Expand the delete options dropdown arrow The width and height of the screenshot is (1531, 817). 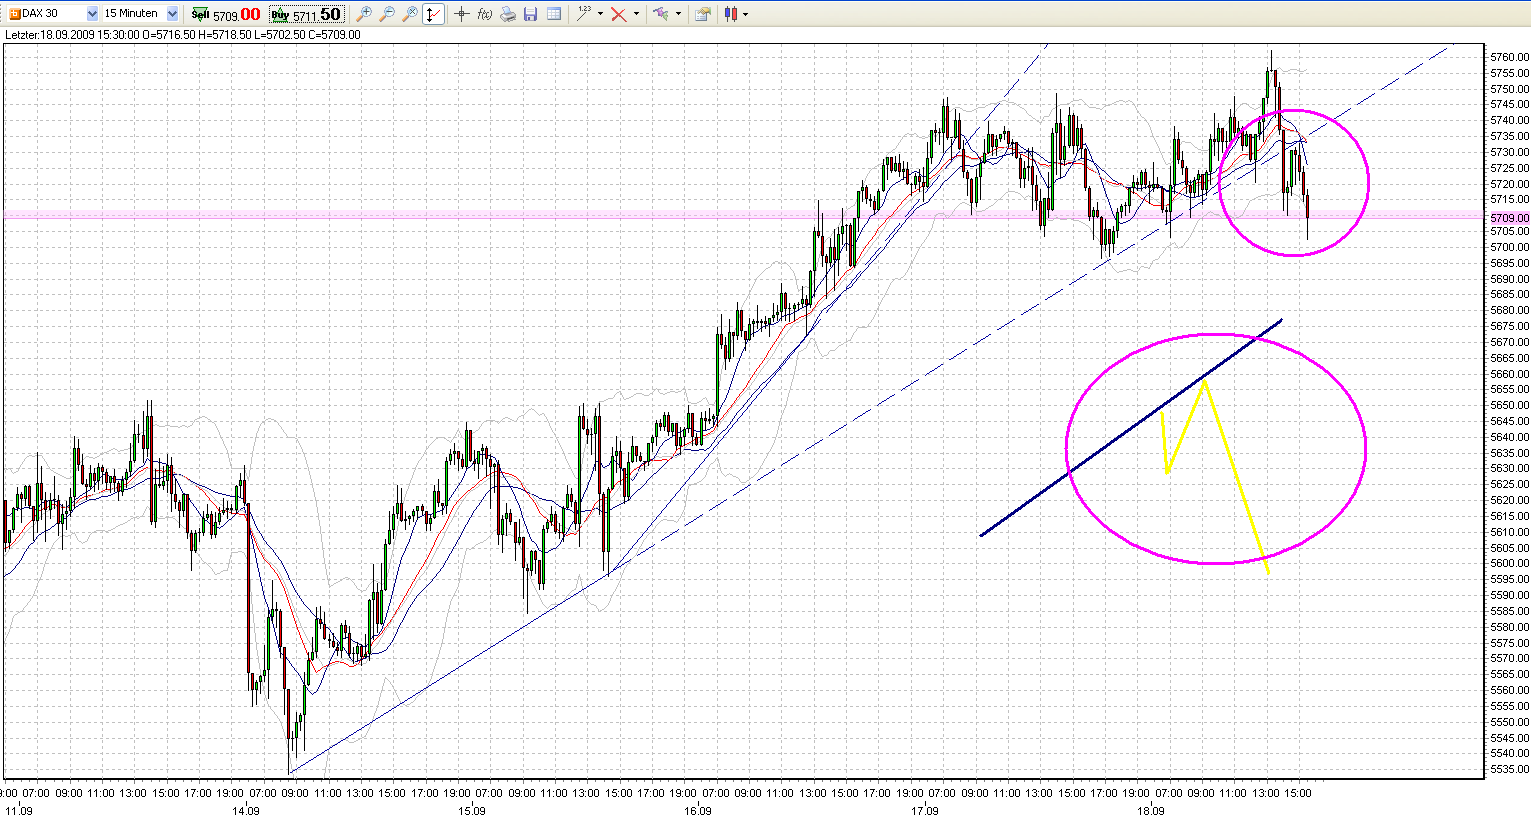[x=637, y=14]
